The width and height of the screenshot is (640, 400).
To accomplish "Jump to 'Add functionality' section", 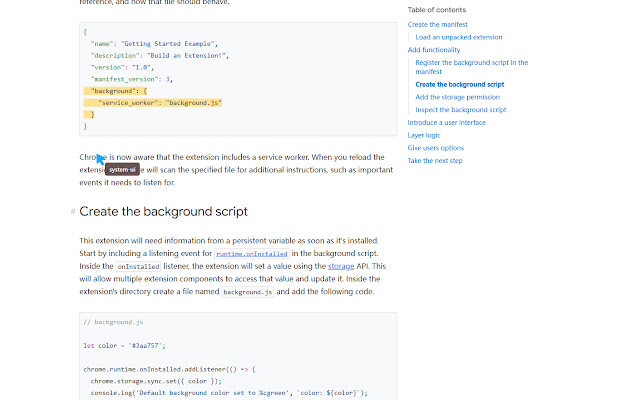I will pyautogui.click(x=433, y=50).
